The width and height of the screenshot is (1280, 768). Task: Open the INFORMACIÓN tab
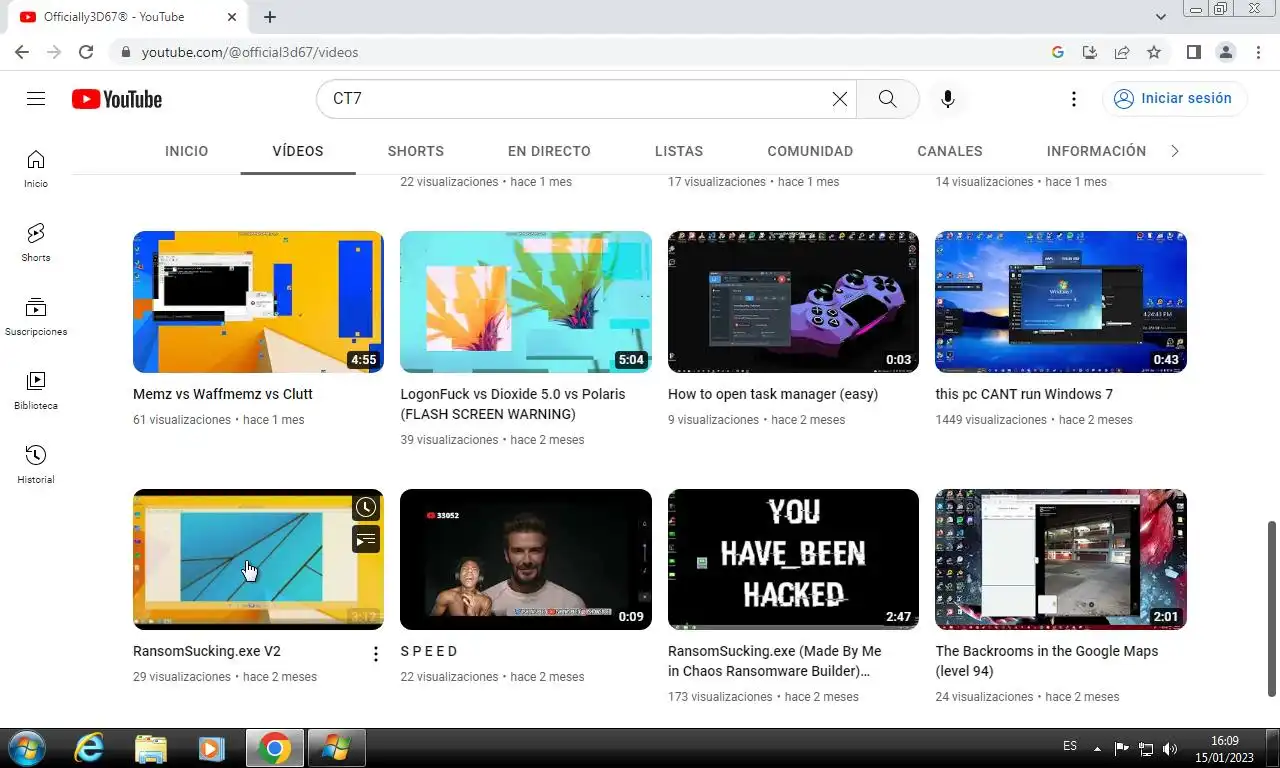pyautogui.click(x=1096, y=151)
